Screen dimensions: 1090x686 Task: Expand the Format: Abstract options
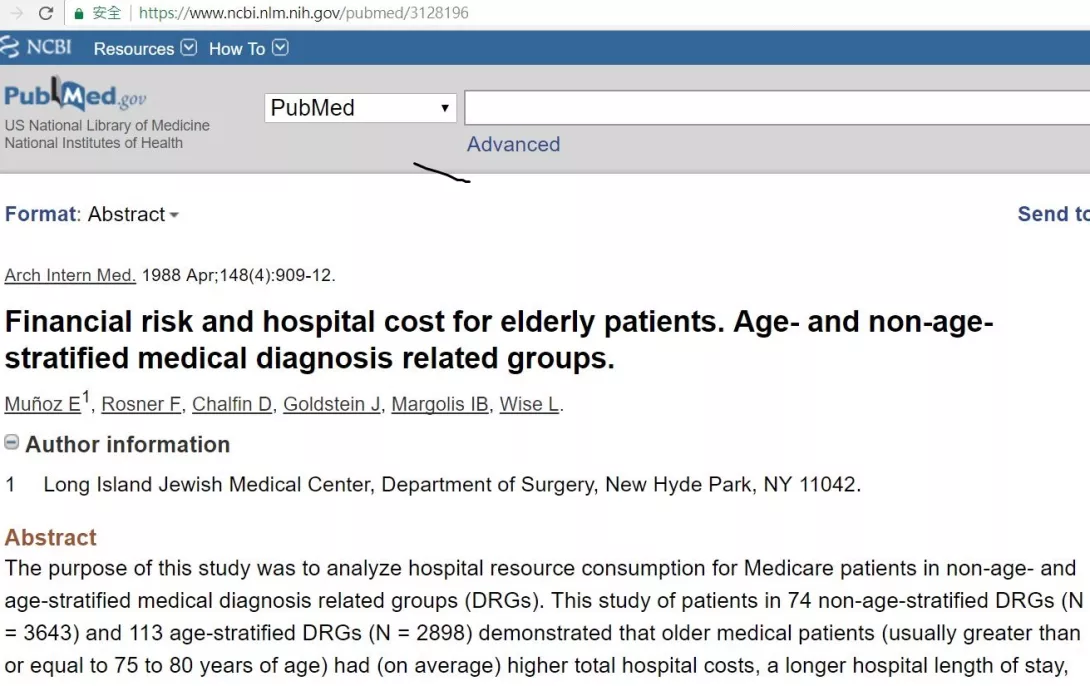92,214
